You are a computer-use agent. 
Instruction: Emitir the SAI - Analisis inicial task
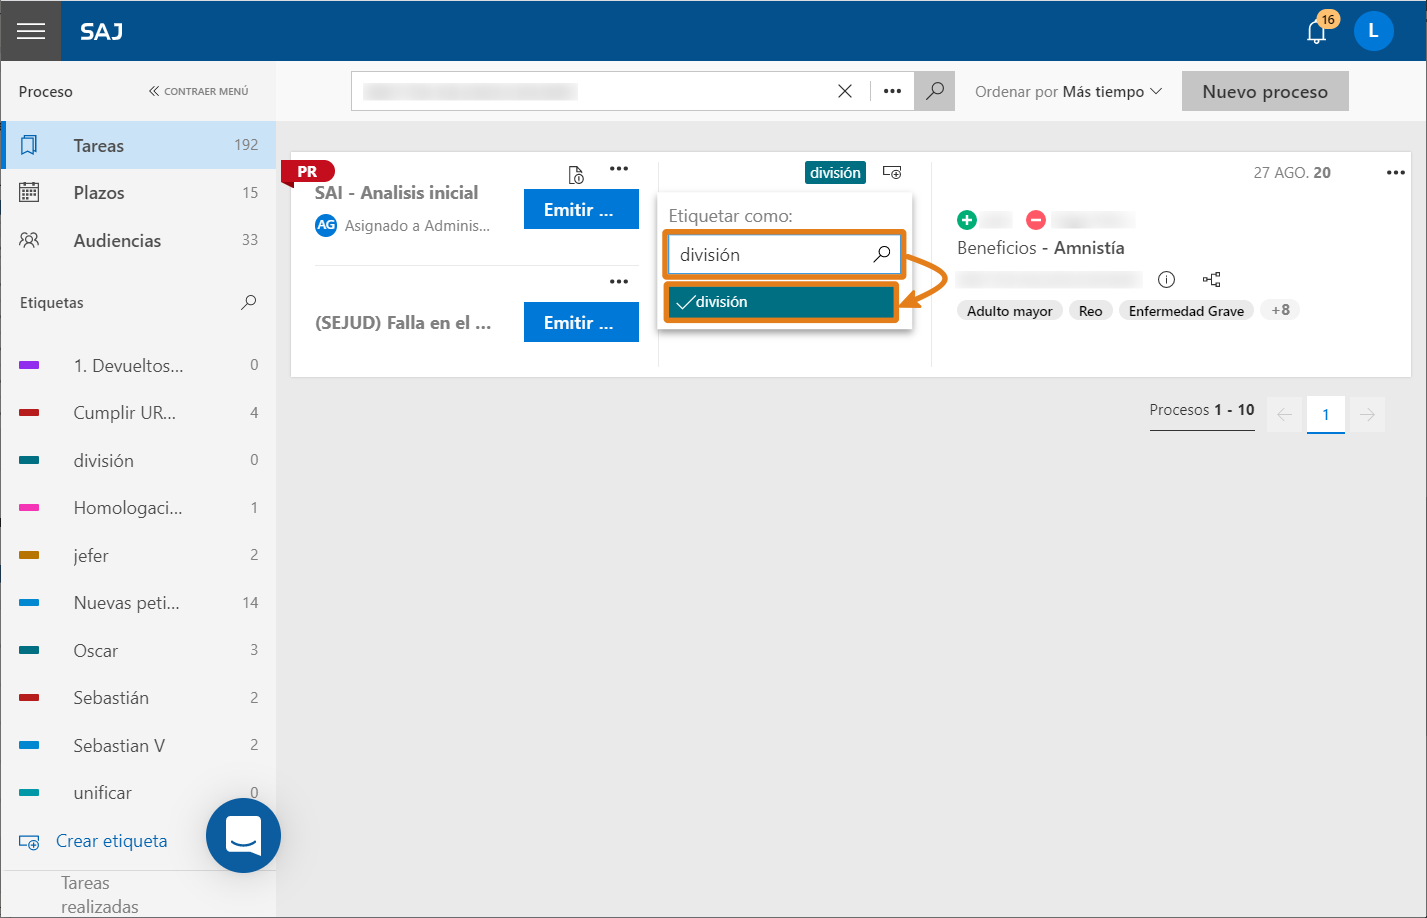pos(581,210)
